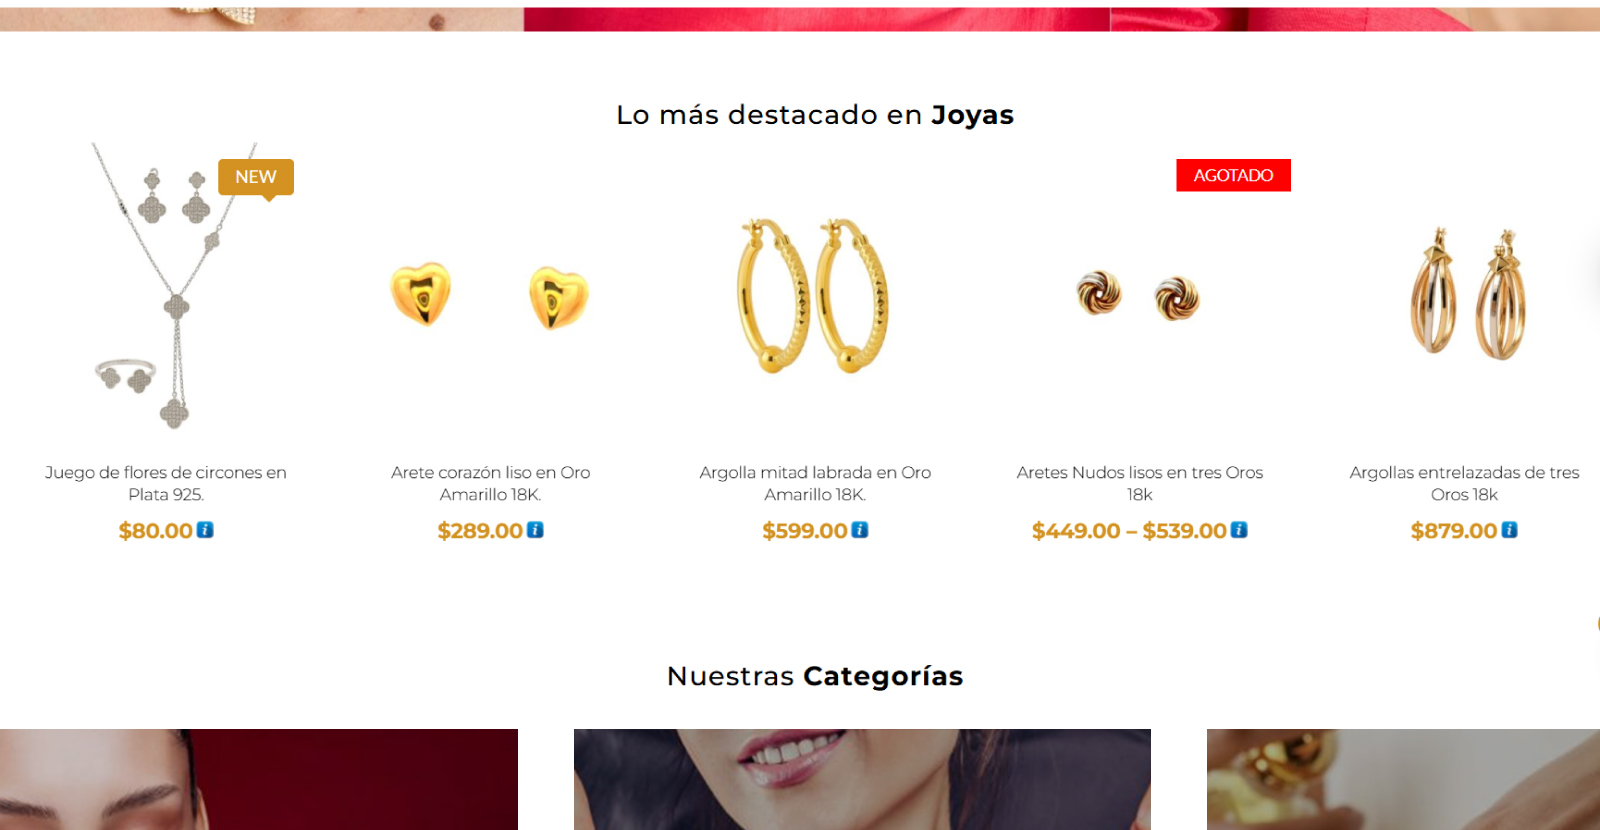Viewport: 1600px width, 830px height.
Task: Click info icon beside $289.00 price
Action: point(535,530)
